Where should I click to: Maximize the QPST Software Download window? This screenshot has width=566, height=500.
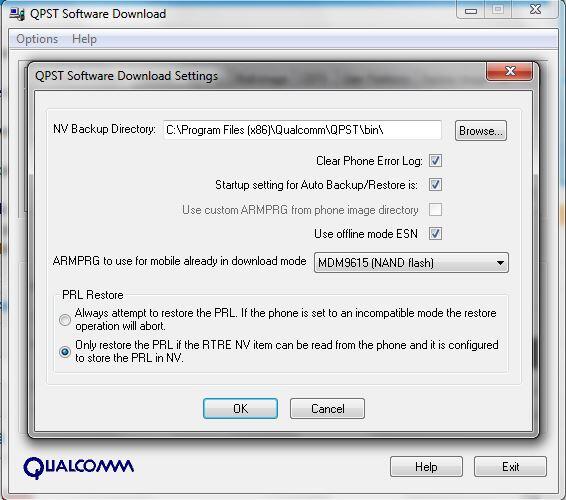point(498,10)
